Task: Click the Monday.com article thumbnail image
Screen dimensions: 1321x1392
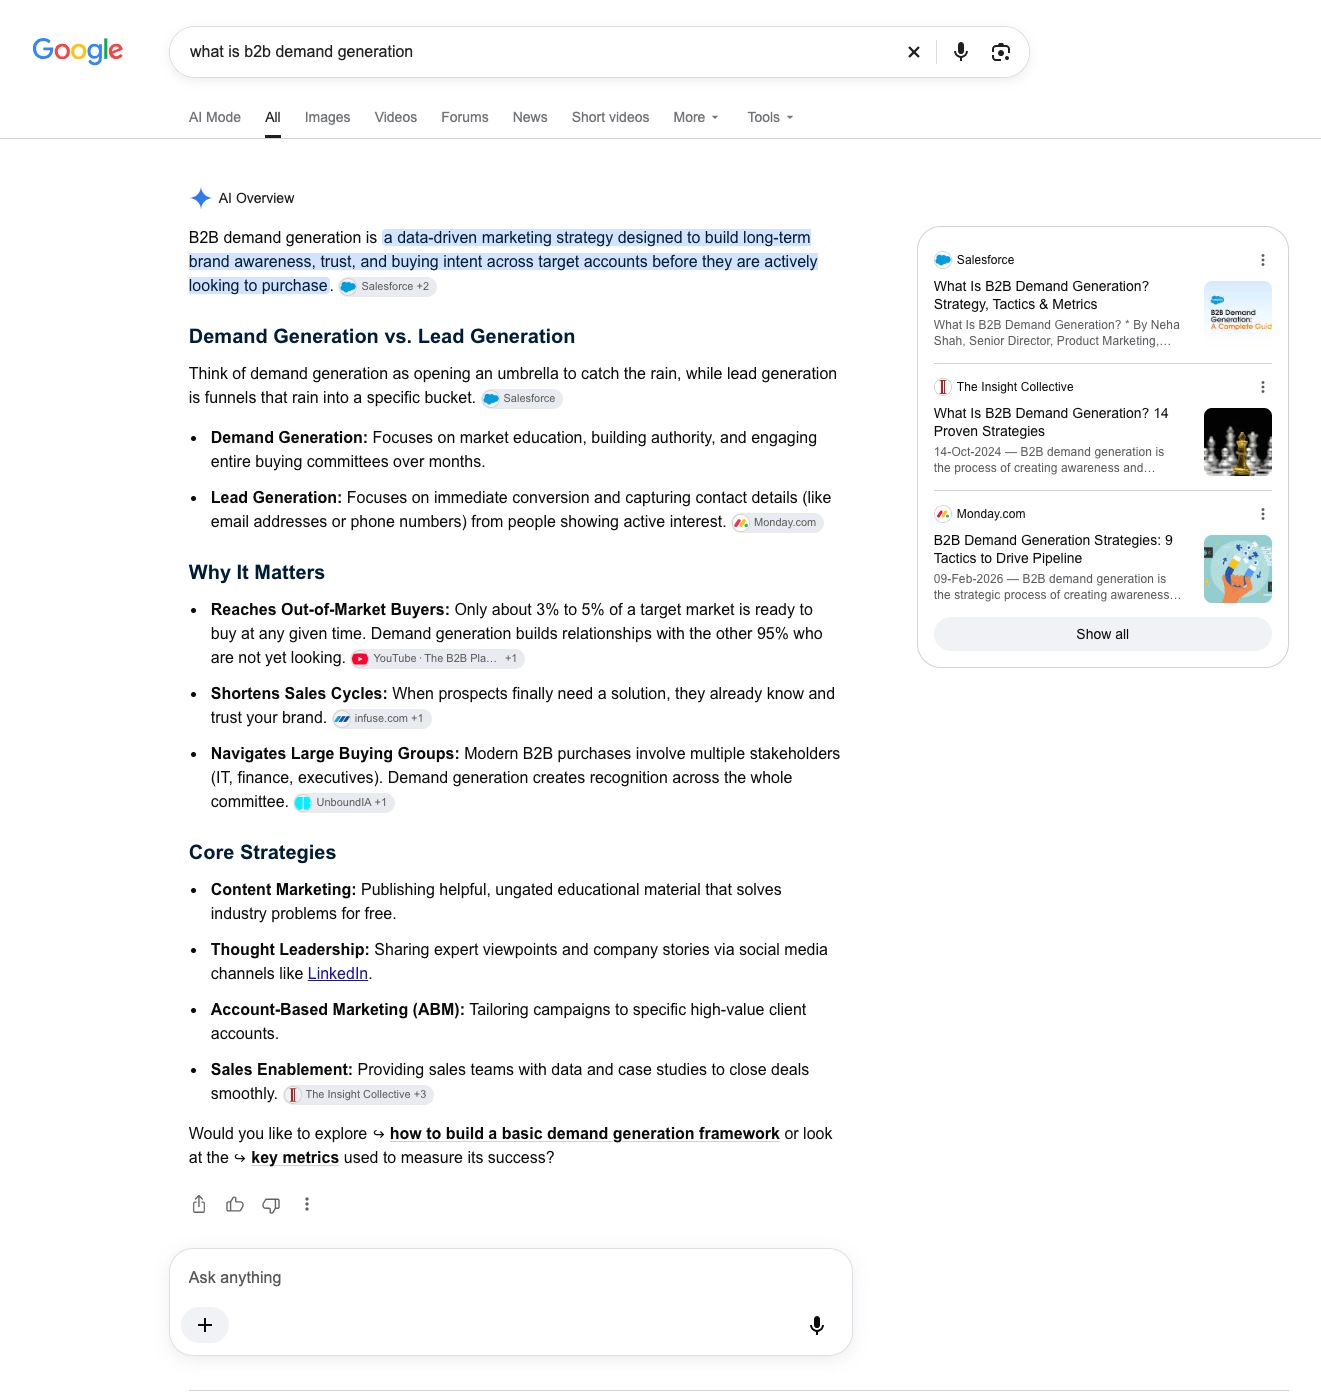Action: pyautogui.click(x=1238, y=569)
